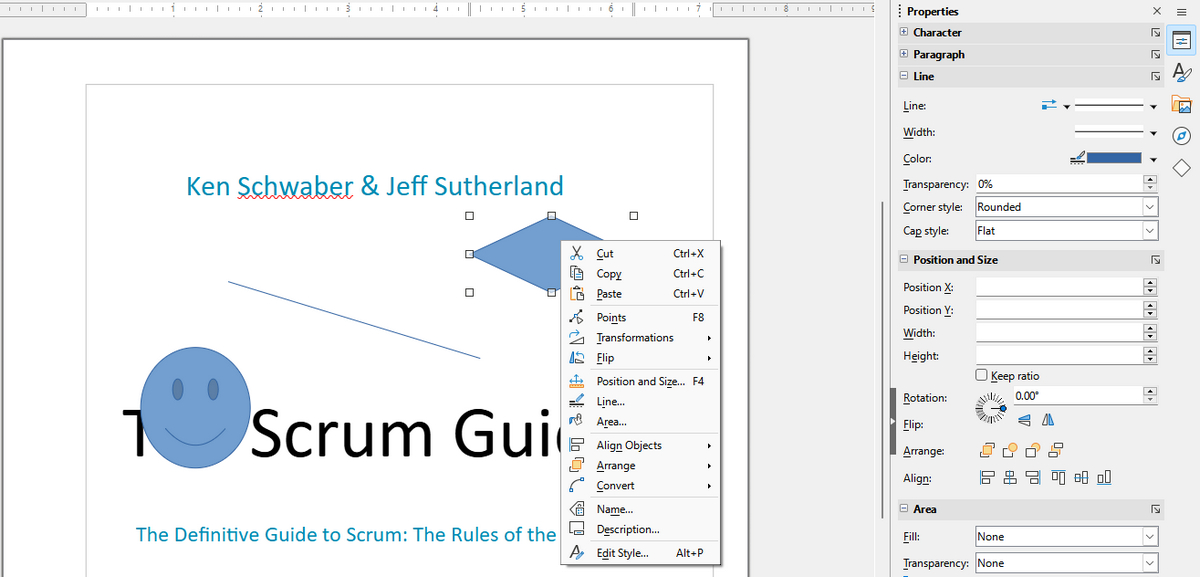This screenshot has height=577, width=1200.
Task: Click Edit Style in context menu
Action: click(x=622, y=553)
